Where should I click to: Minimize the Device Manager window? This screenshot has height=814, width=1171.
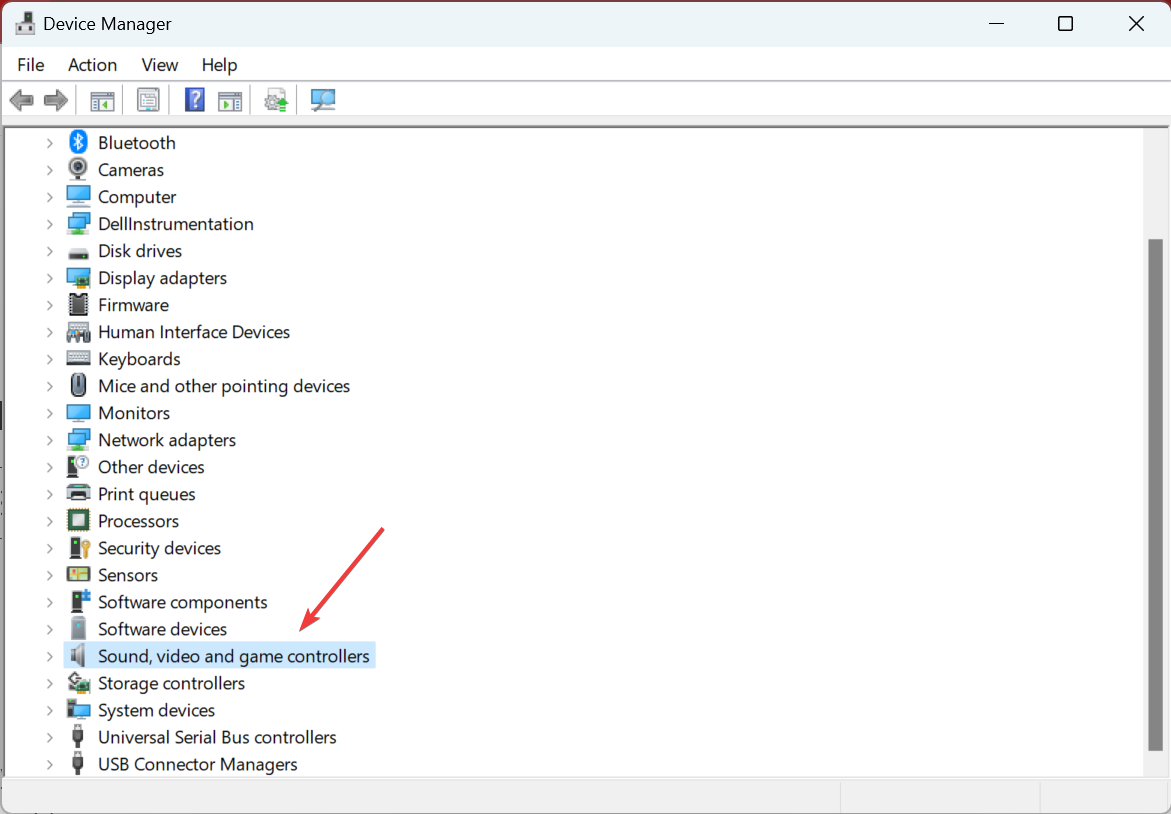[x=995, y=24]
